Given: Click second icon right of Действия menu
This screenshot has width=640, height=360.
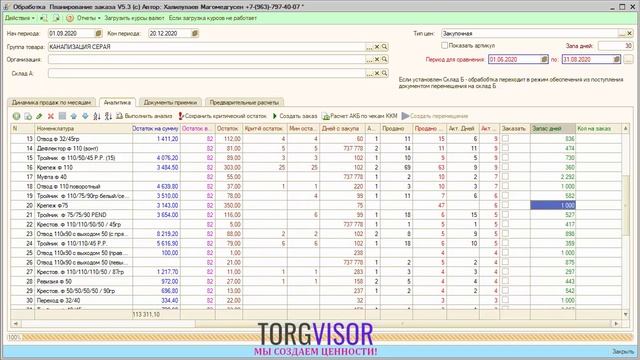Looking at the screenshot, I should click(x=57, y=18).
